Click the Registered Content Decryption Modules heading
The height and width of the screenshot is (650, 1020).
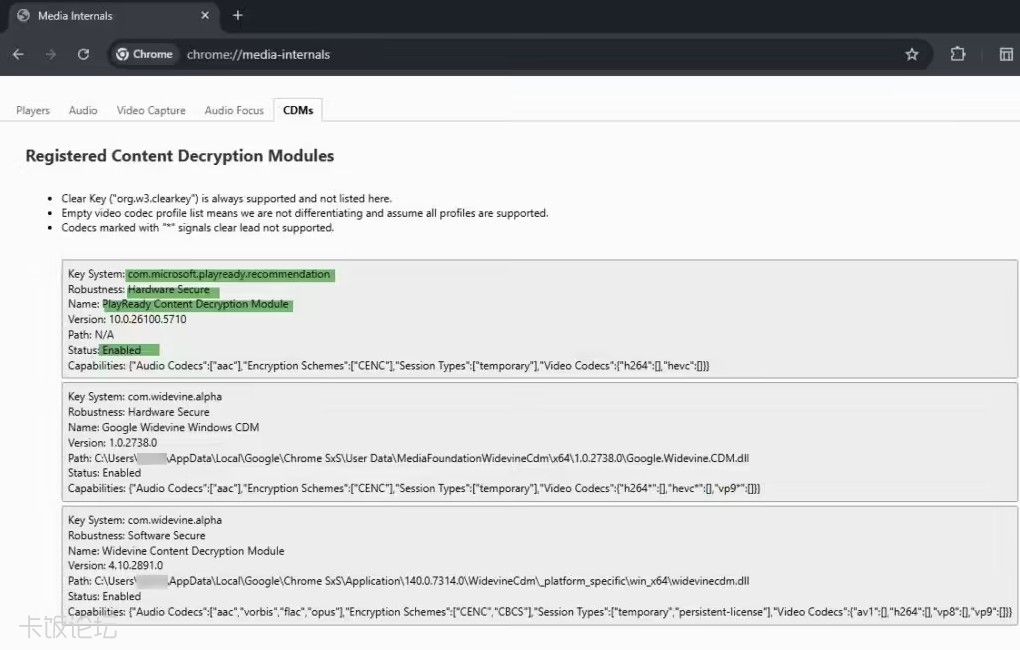pos(180,156)
